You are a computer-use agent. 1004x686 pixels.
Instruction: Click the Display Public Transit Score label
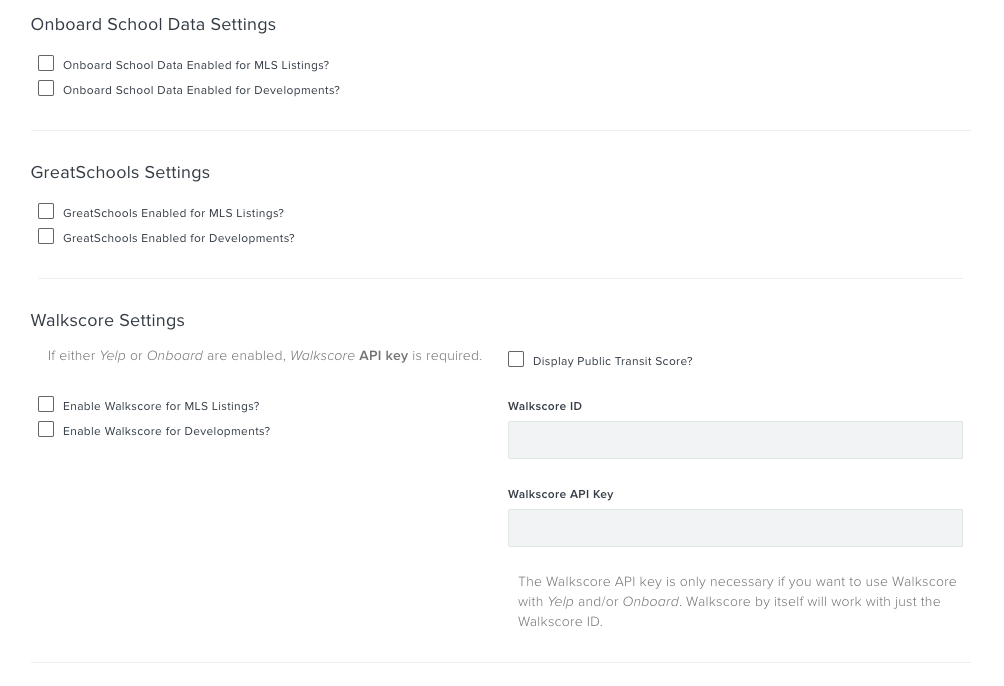612,361
